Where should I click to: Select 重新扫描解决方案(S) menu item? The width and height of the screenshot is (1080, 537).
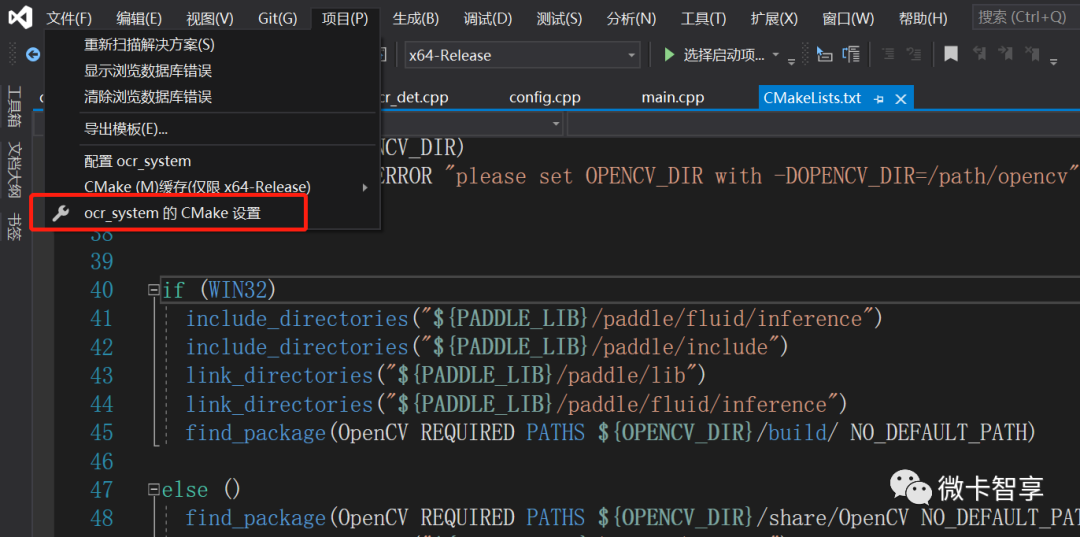tap(212, 45)
